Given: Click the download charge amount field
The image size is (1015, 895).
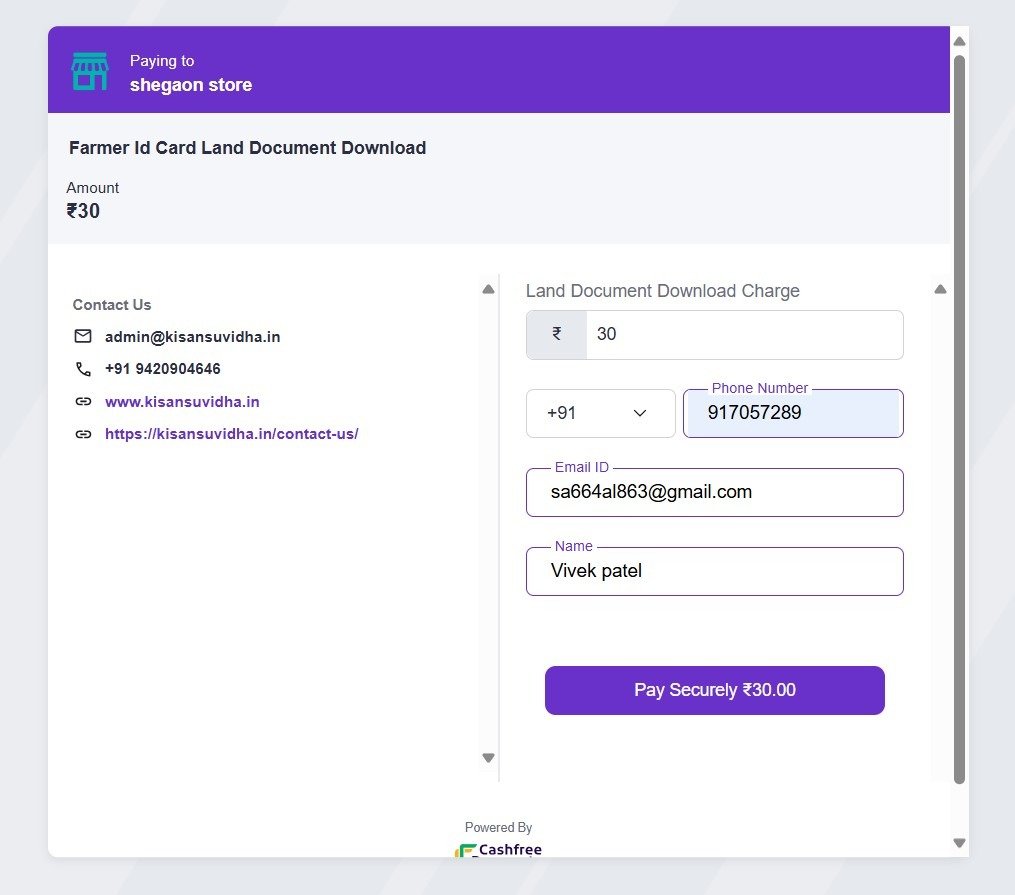Looking at the screenshot, I should pos(744,335).
